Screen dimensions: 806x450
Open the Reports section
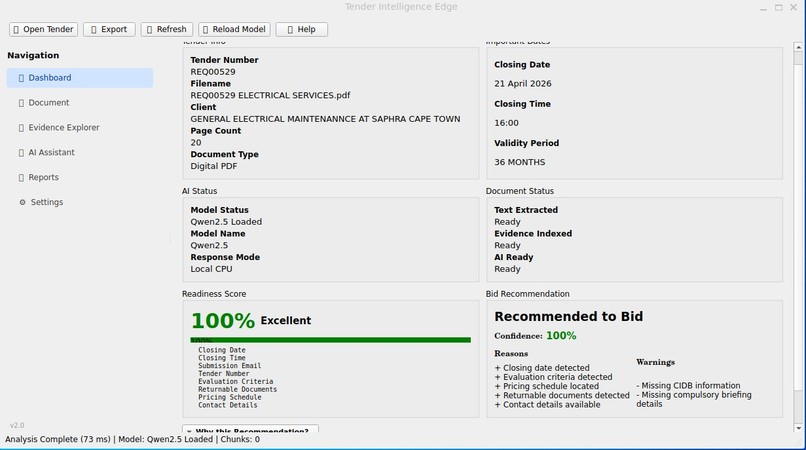80,177
